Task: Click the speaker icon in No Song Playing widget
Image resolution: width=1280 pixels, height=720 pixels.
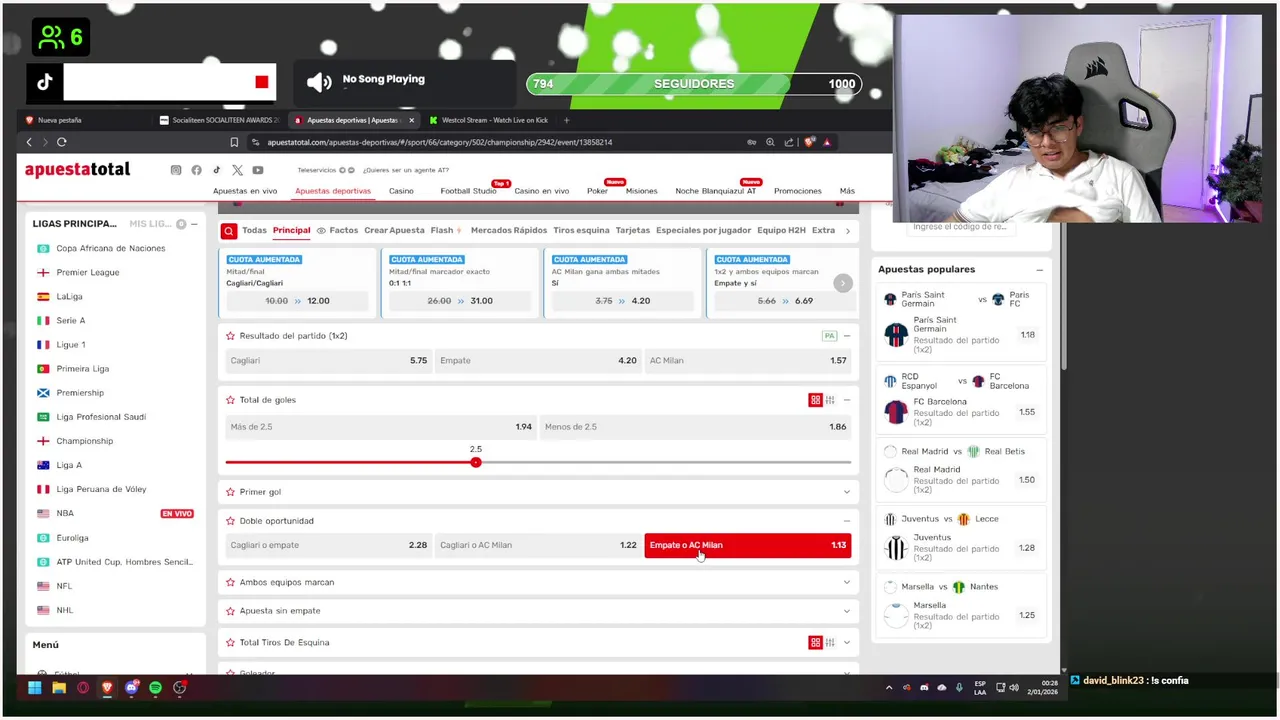Action: [319, 83]
